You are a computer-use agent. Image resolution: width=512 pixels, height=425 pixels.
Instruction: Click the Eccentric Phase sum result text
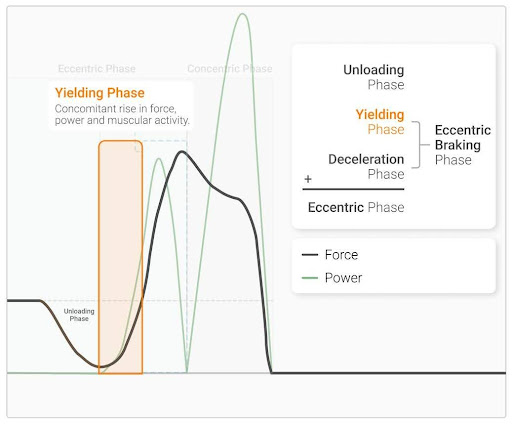pos(356,207)
